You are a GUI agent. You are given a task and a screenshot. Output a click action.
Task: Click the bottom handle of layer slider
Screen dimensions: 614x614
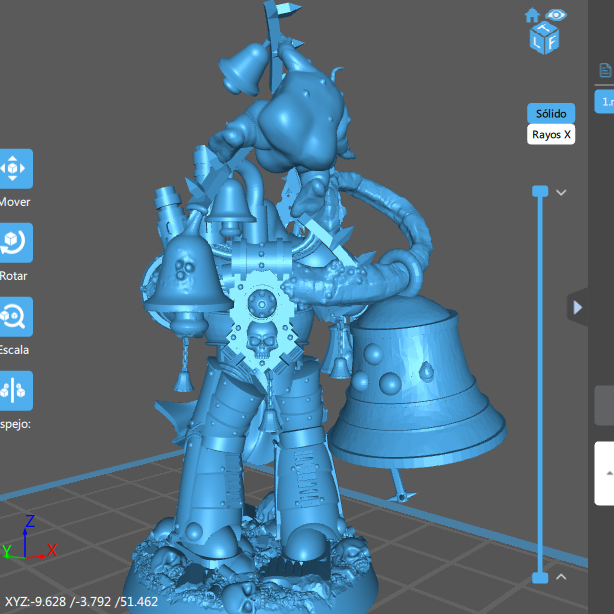coord(540,578)
